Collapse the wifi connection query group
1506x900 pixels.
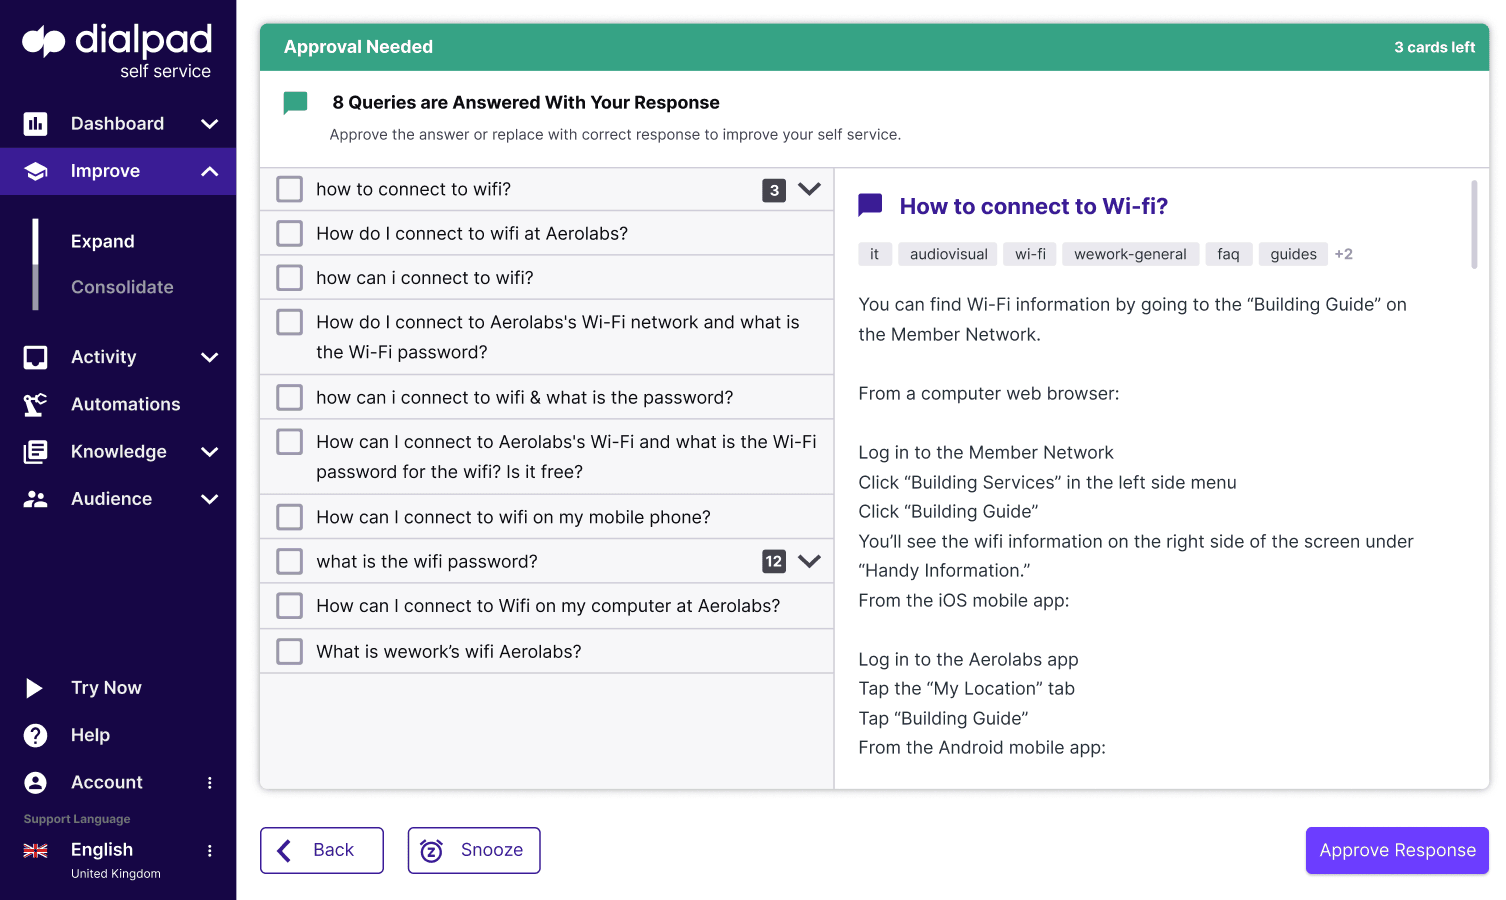pos(810,189)
